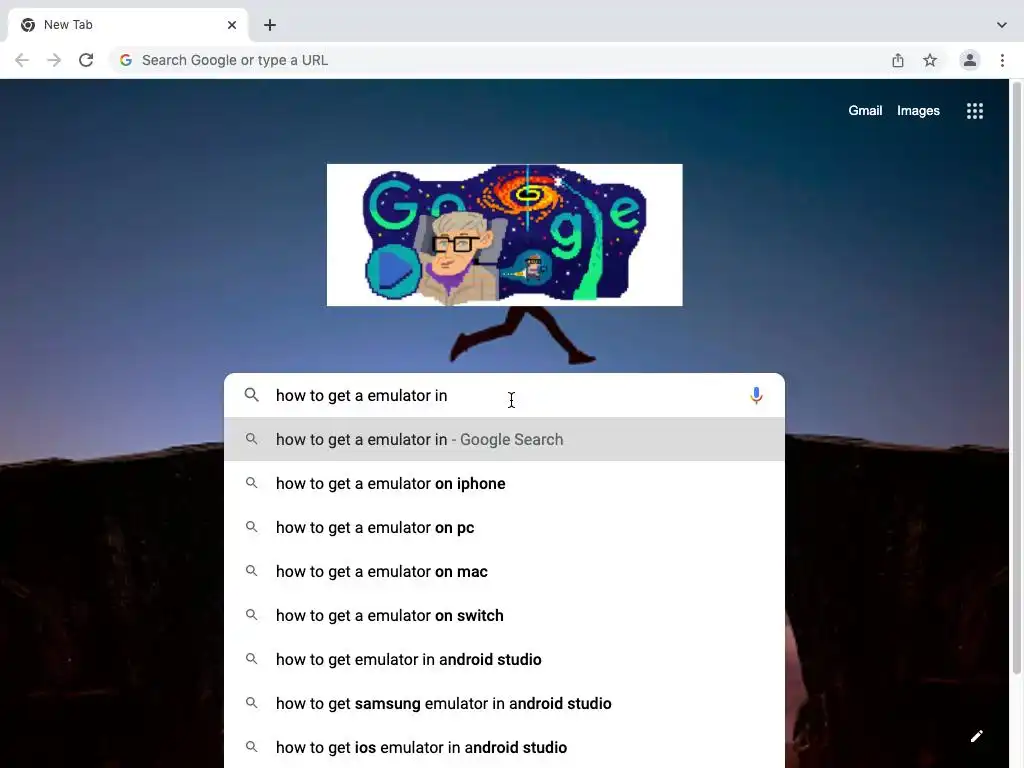Reload the page with refresh icon

point(86,60)
